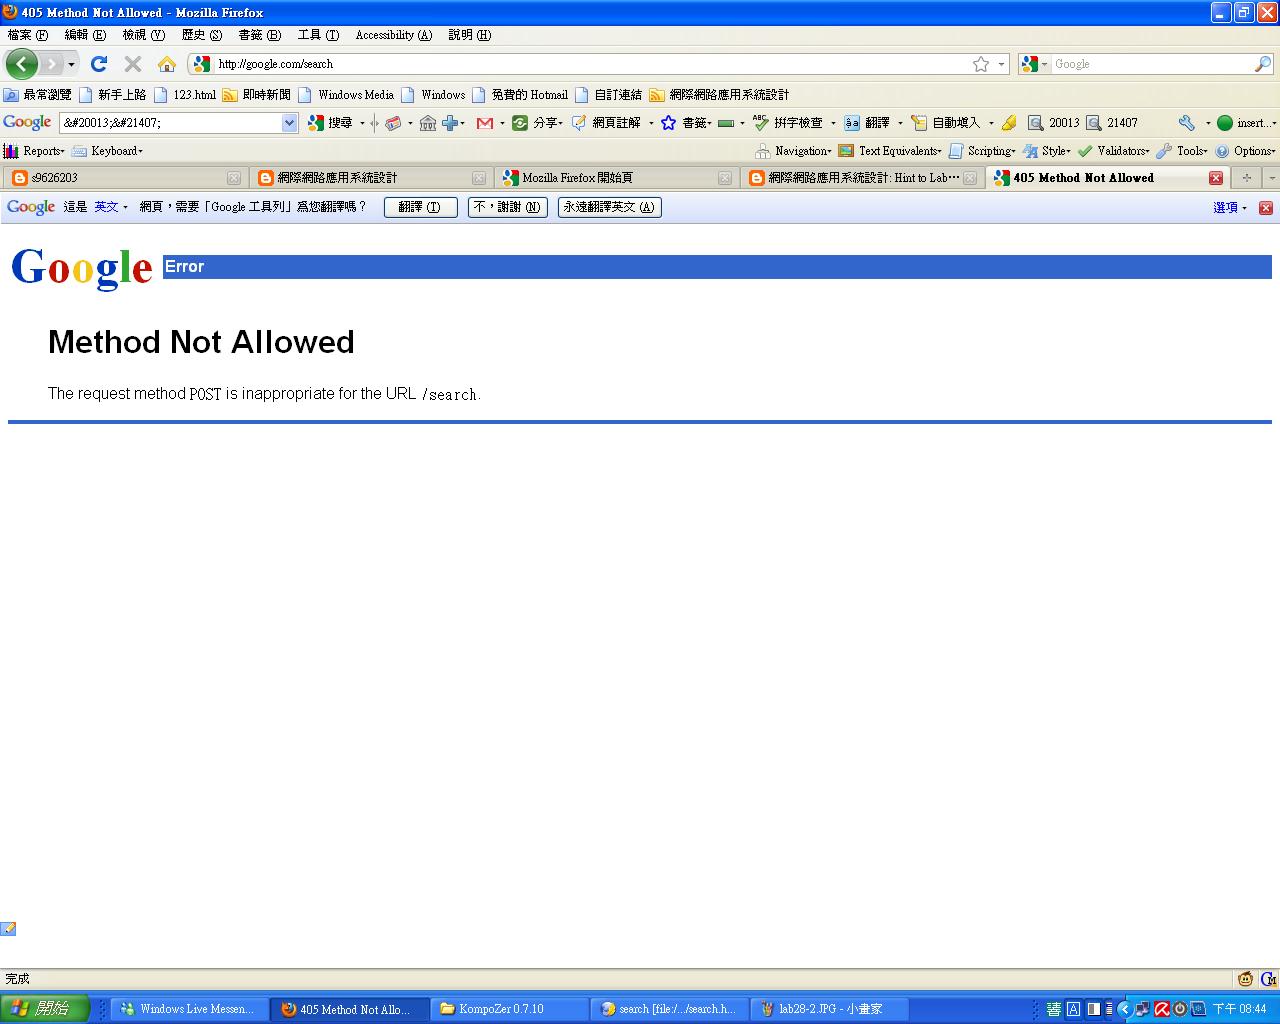Switch to the s9626203 tab
The image size is (1280, 1024).
pos(125,178)
